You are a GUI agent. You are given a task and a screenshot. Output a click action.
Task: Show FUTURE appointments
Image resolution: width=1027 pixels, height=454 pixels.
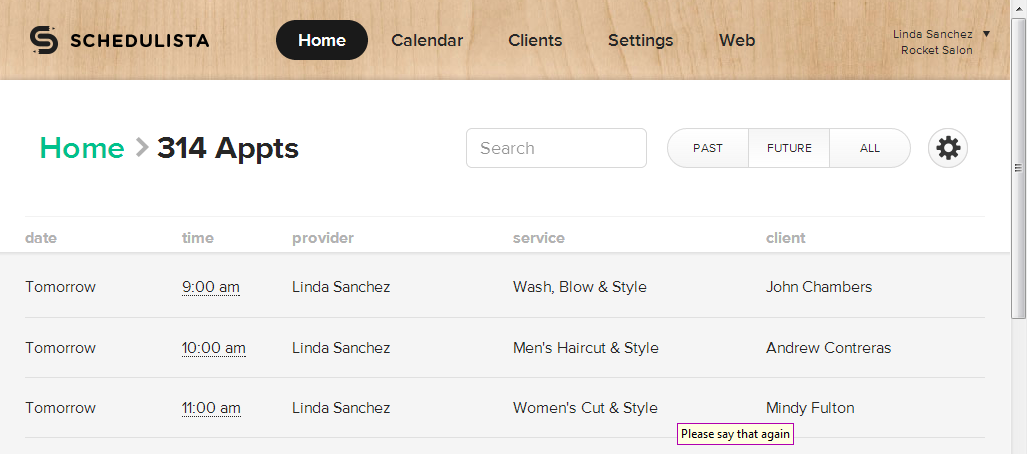pyautogui.click(x=789, y=148)
